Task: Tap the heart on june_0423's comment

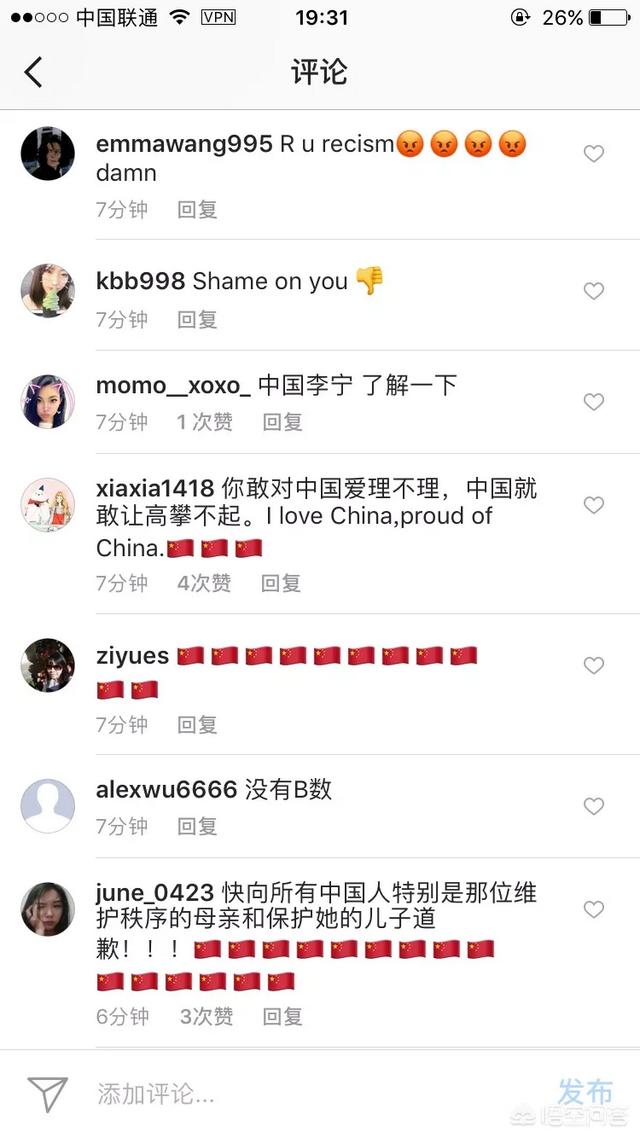Action: pos(594,909)
